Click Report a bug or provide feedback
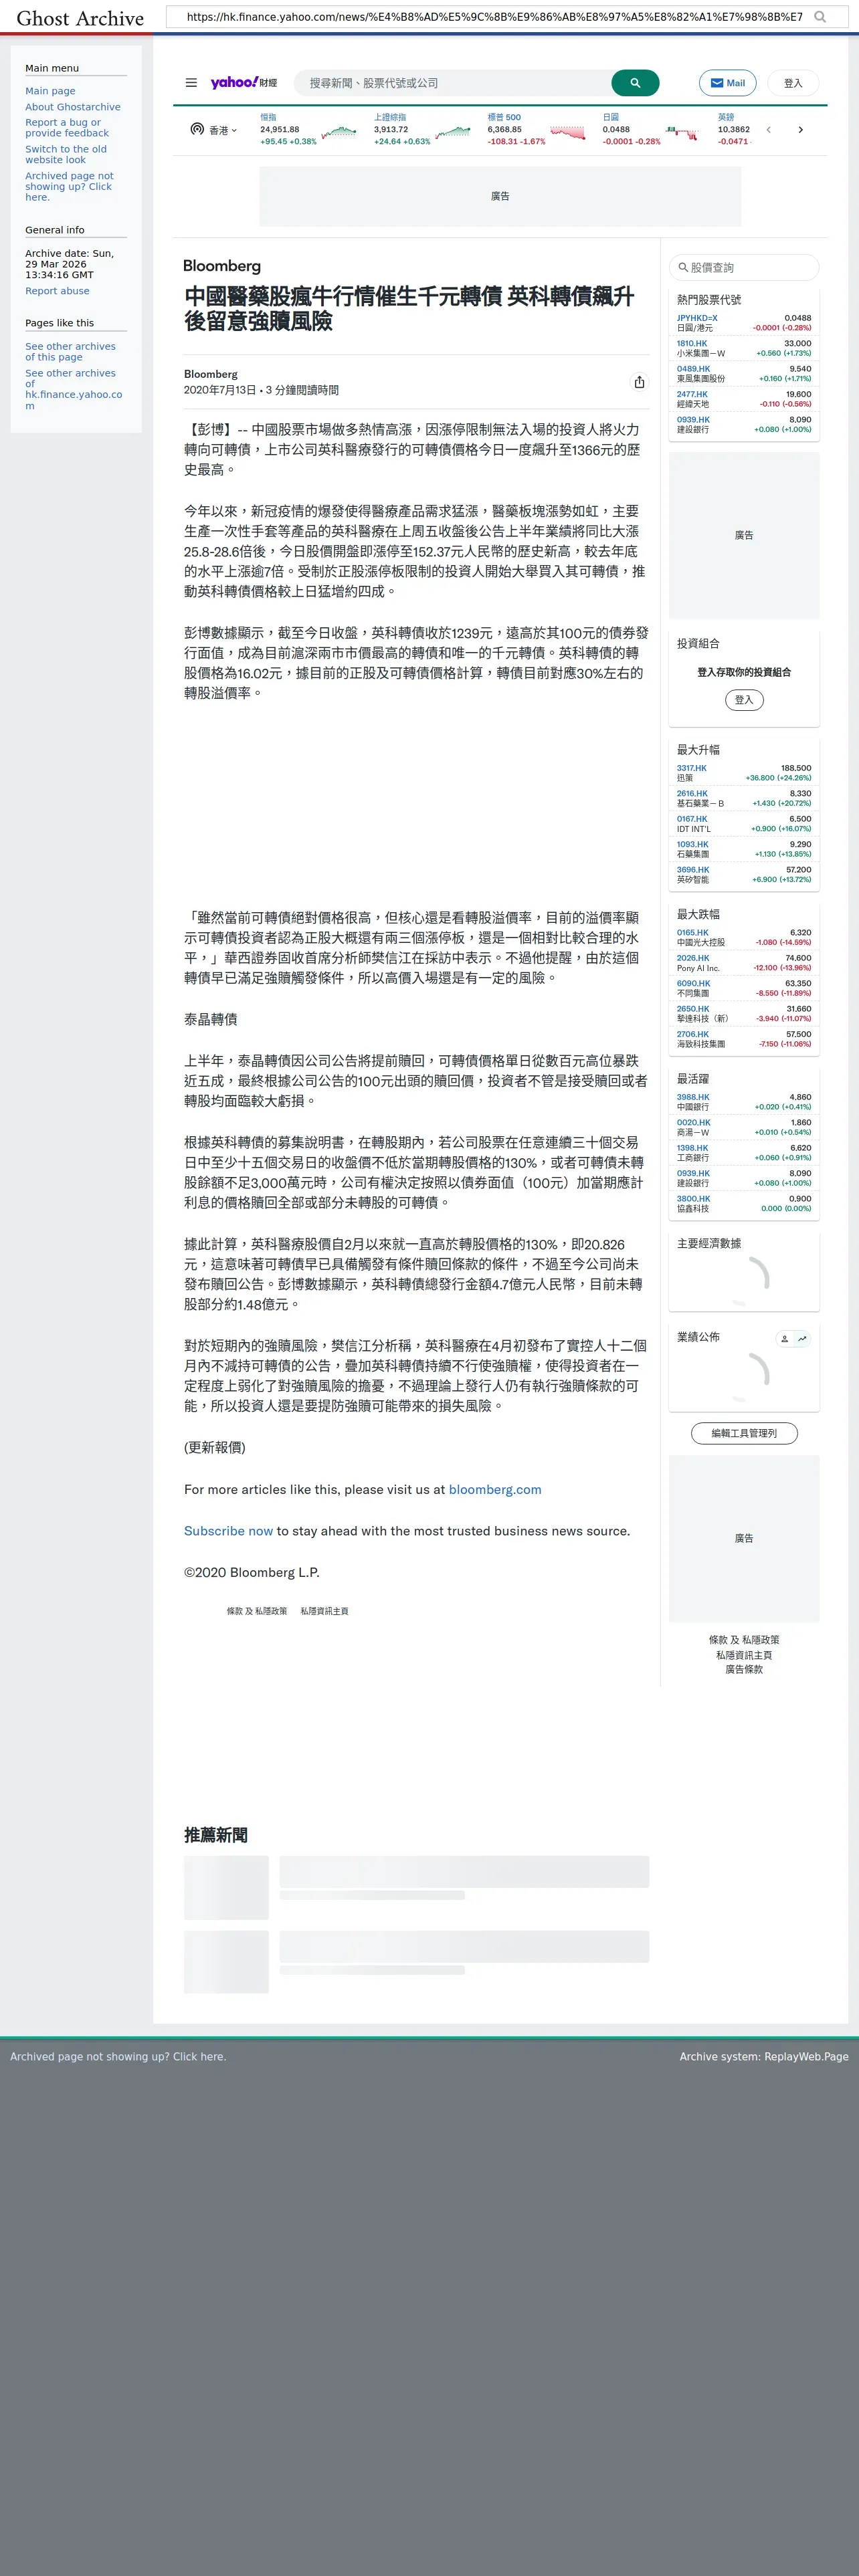 pyautogui.click(x=67, y=128)
